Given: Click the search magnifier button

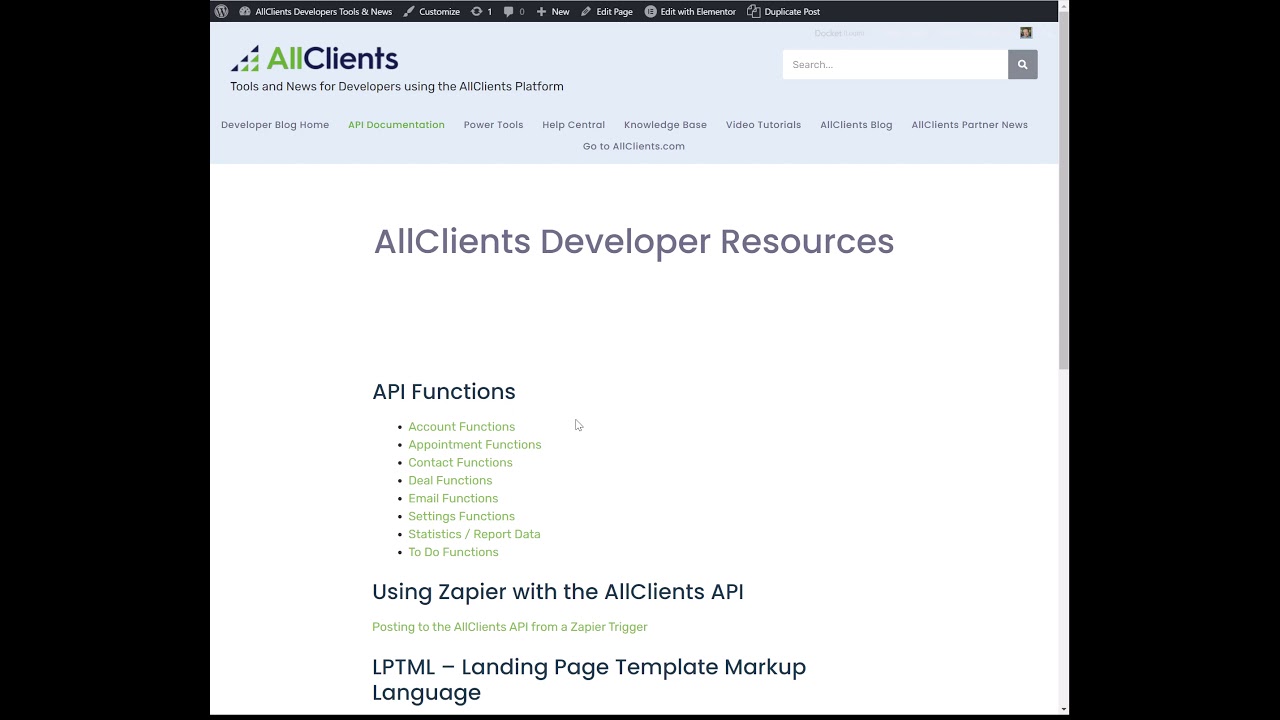Looking at the screenshot, I should coord(1022,64).
